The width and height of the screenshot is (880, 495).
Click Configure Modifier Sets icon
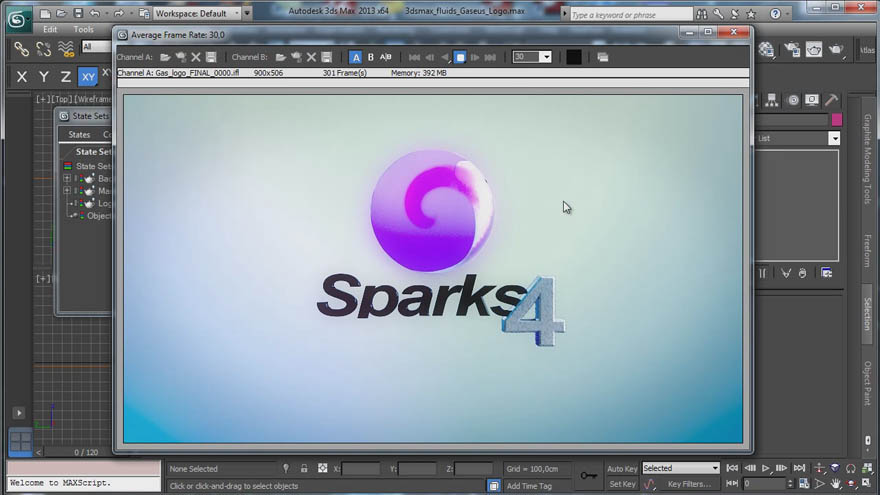(x=827, y=273)
